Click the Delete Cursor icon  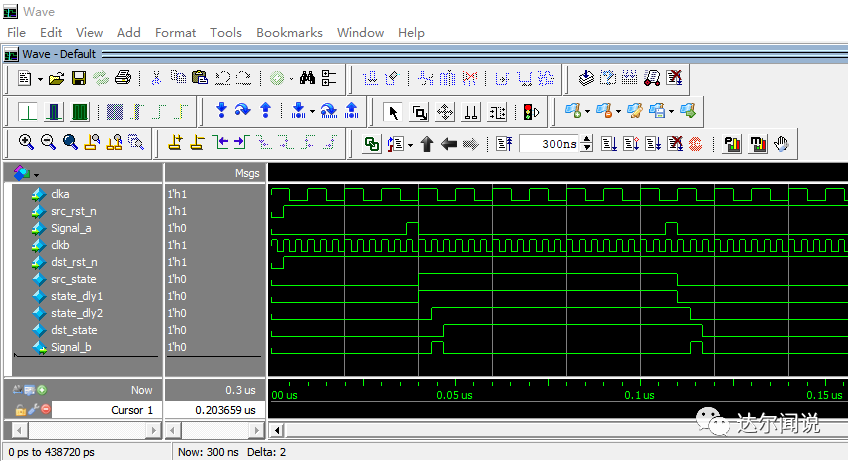coord(197,143)
